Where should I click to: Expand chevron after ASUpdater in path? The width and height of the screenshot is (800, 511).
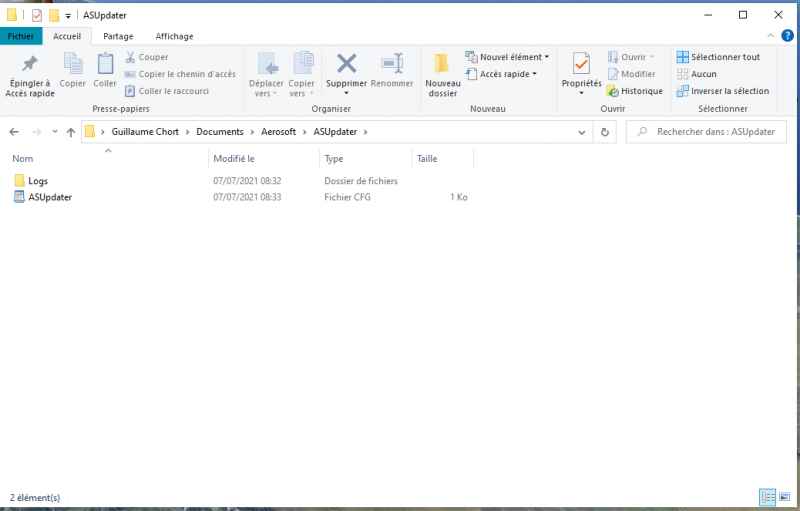(365, 132)
